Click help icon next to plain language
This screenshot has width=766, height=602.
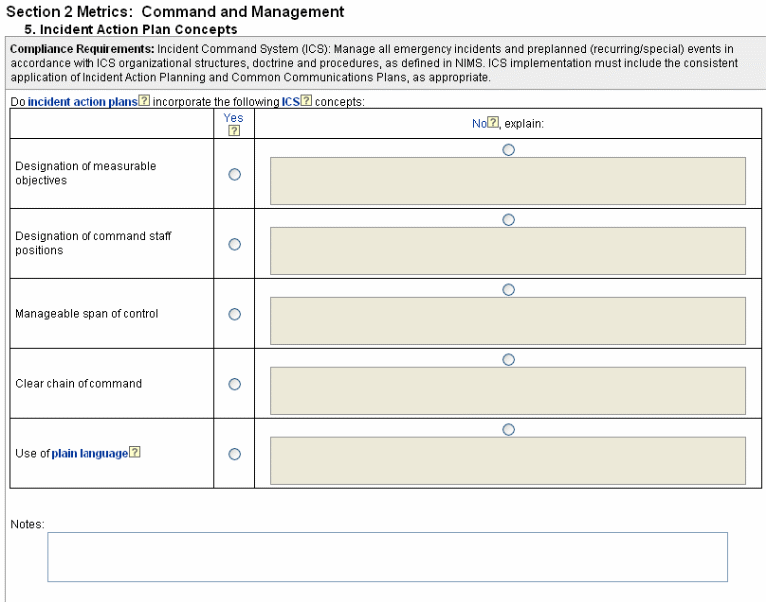tap(135, 453)
